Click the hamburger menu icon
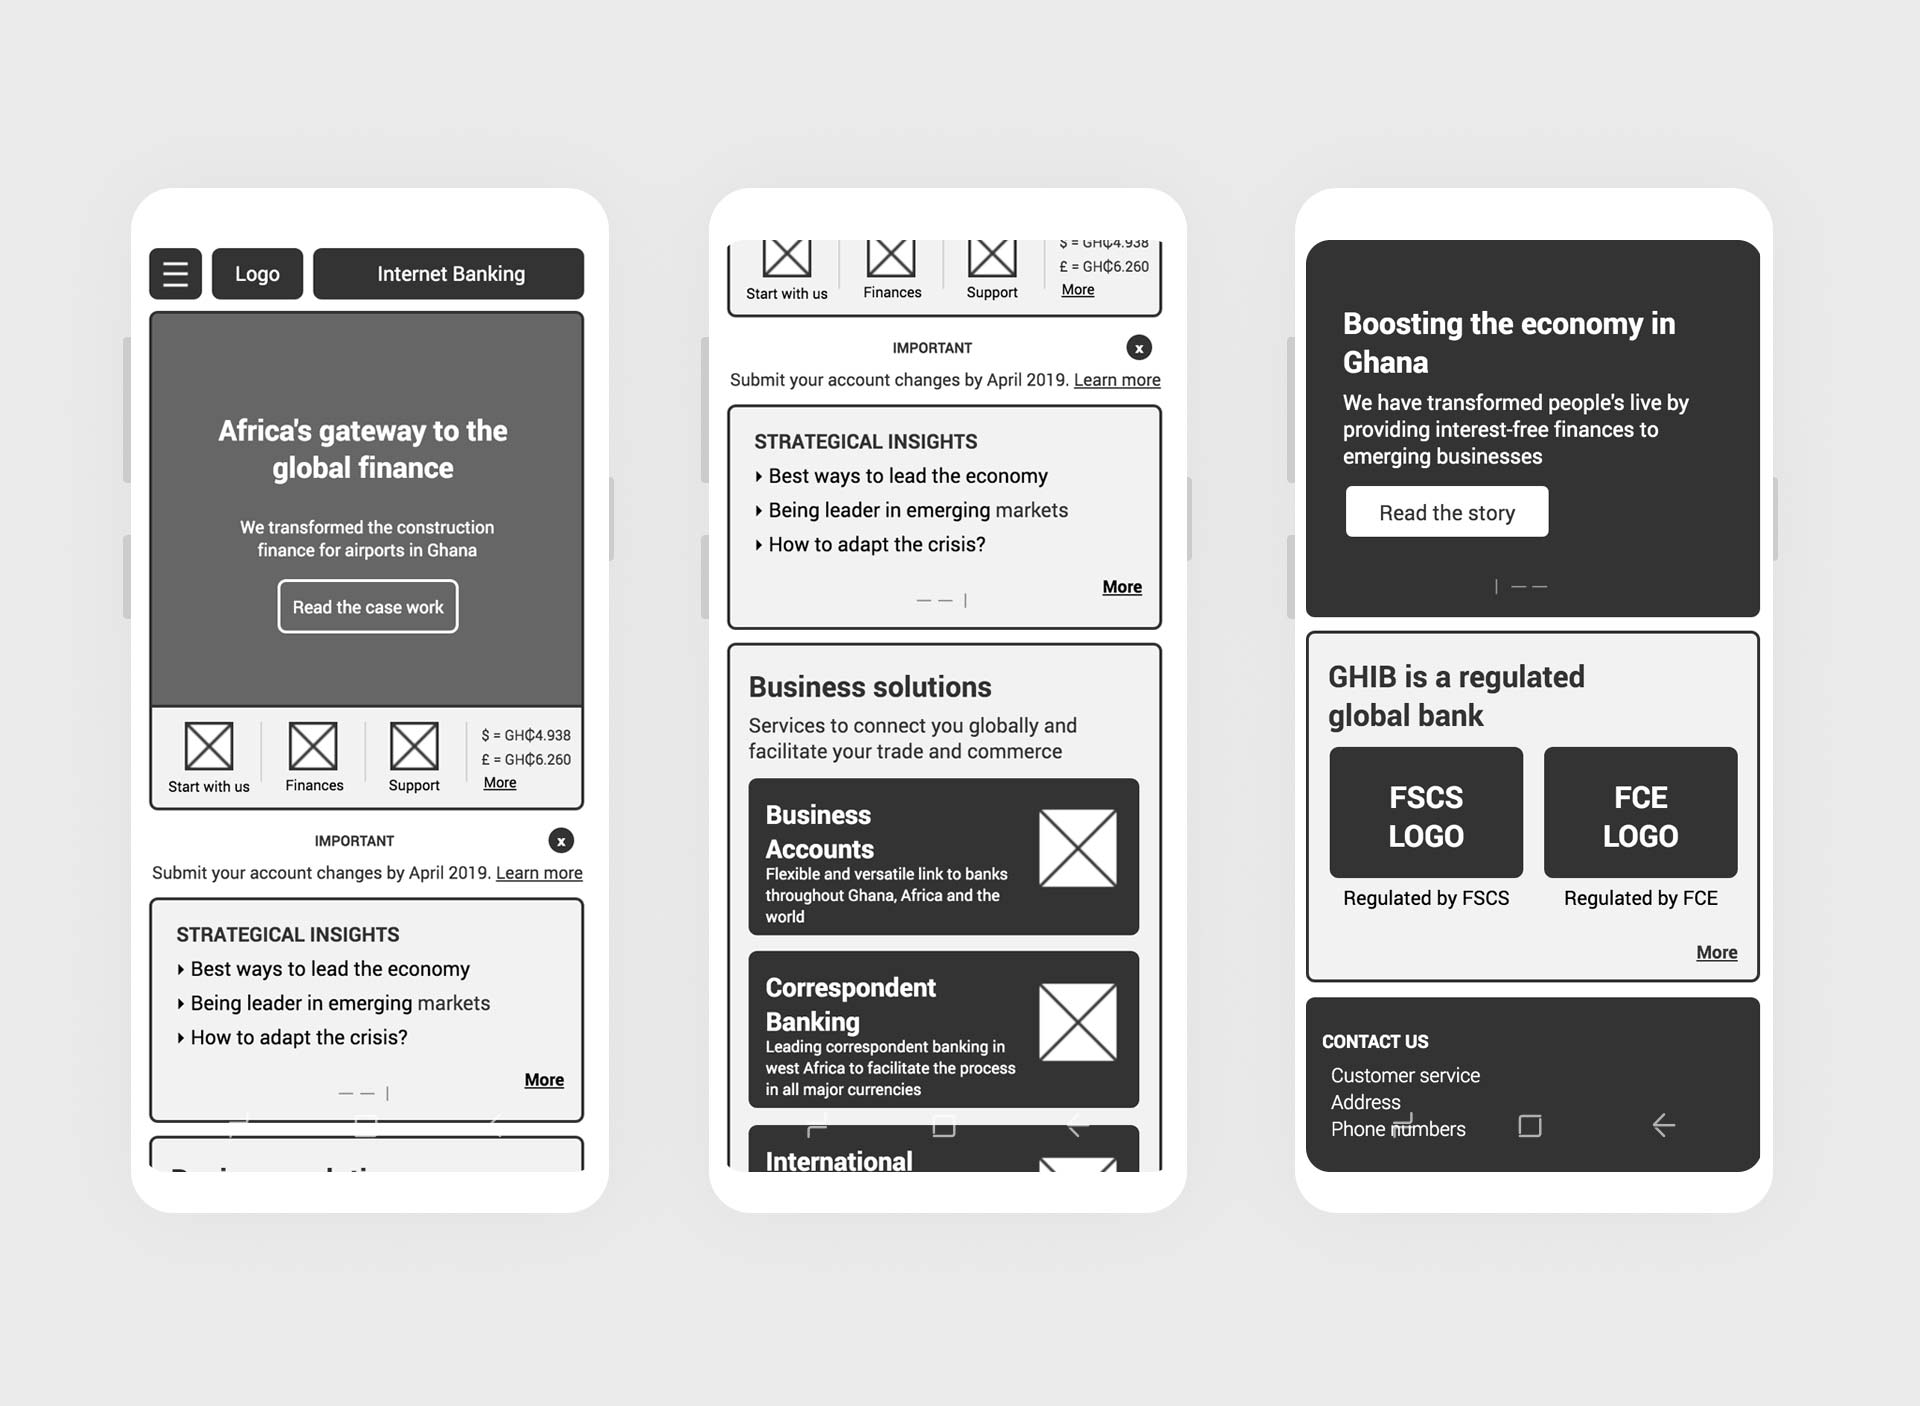The width and height of the screenshot is (1920, 1406). tap(176, 273)
